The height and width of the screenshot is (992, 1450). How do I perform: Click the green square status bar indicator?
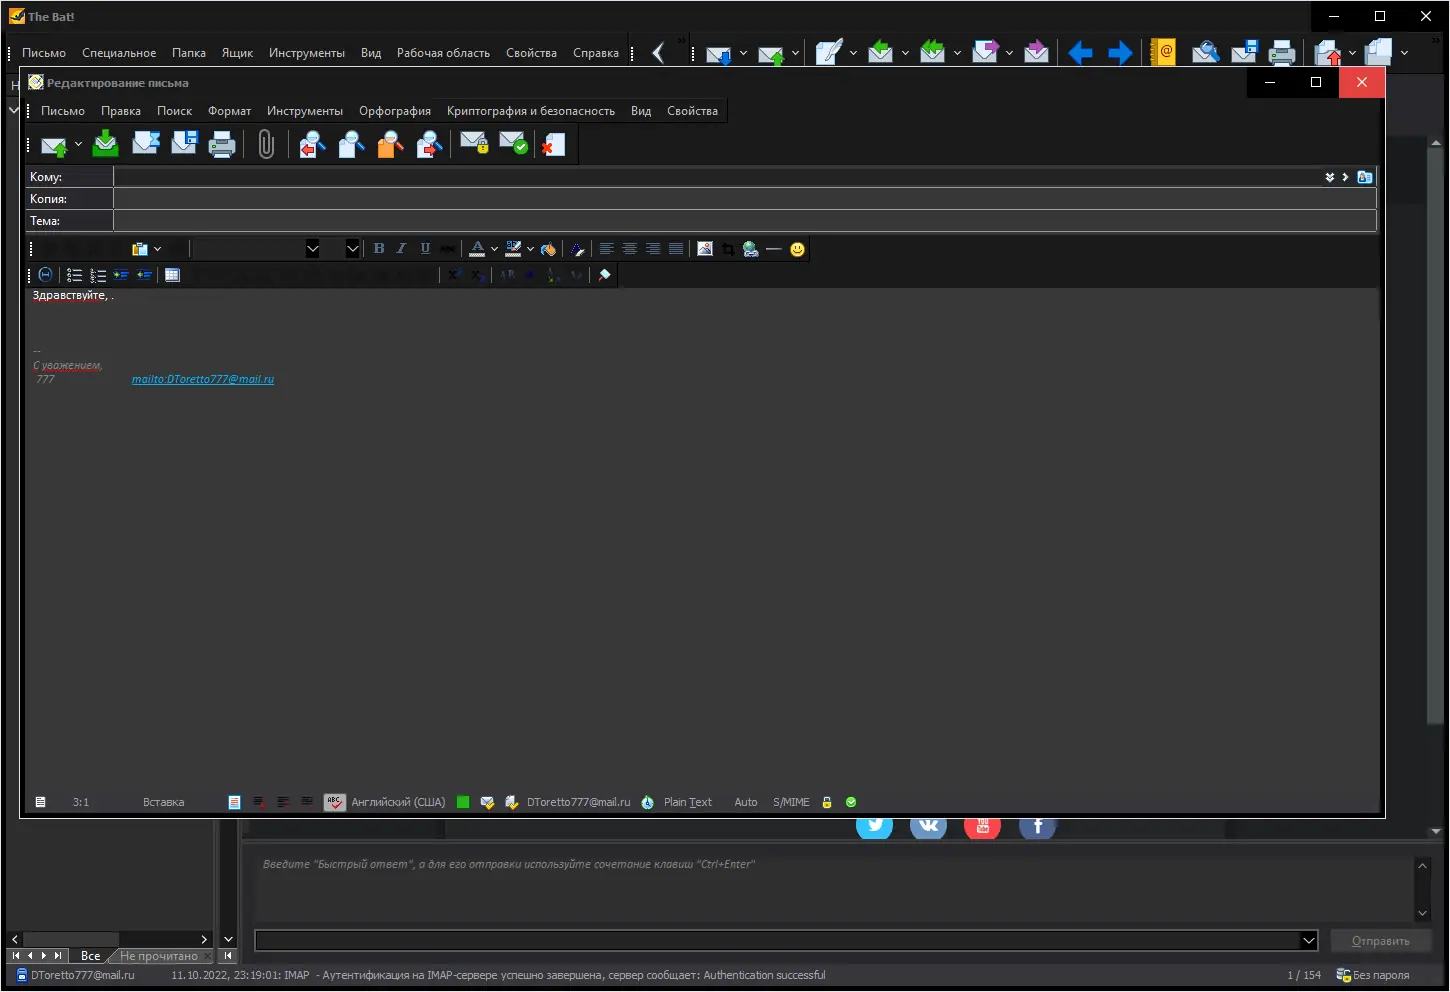(x=463, y=802)
